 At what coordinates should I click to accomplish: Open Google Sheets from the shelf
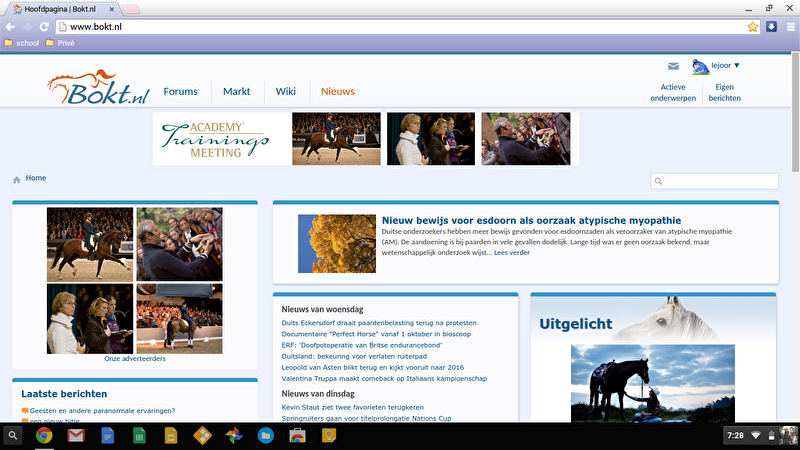click(x=139, y=436)
